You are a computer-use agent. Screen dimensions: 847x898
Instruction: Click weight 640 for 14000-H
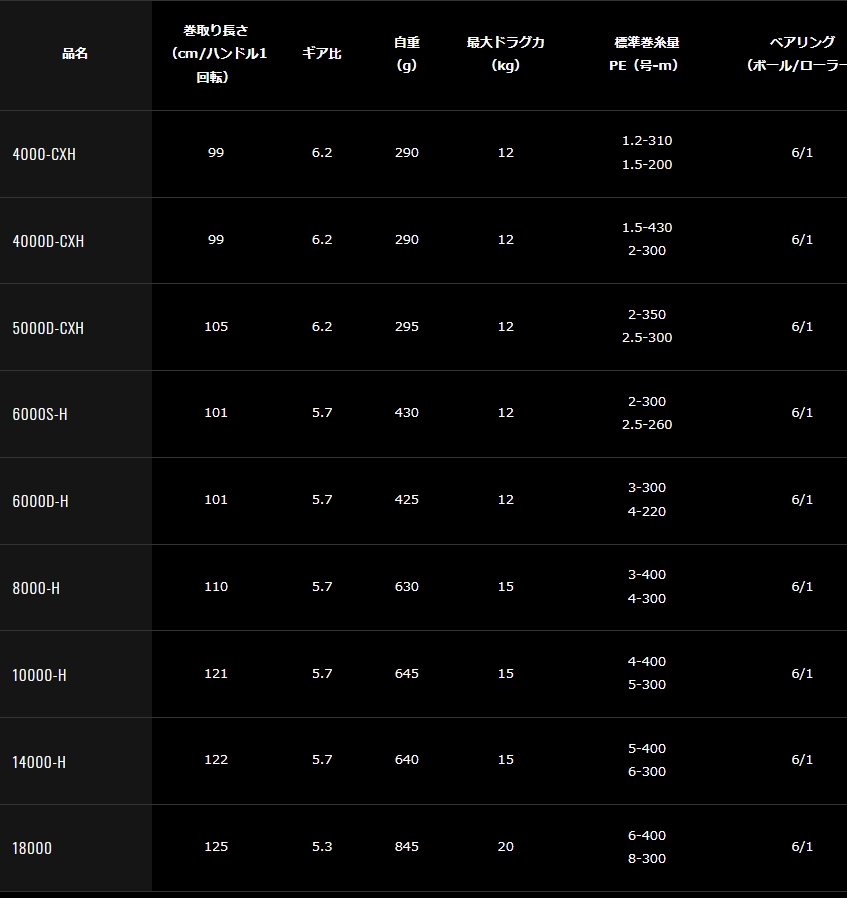tap(407, 759)
